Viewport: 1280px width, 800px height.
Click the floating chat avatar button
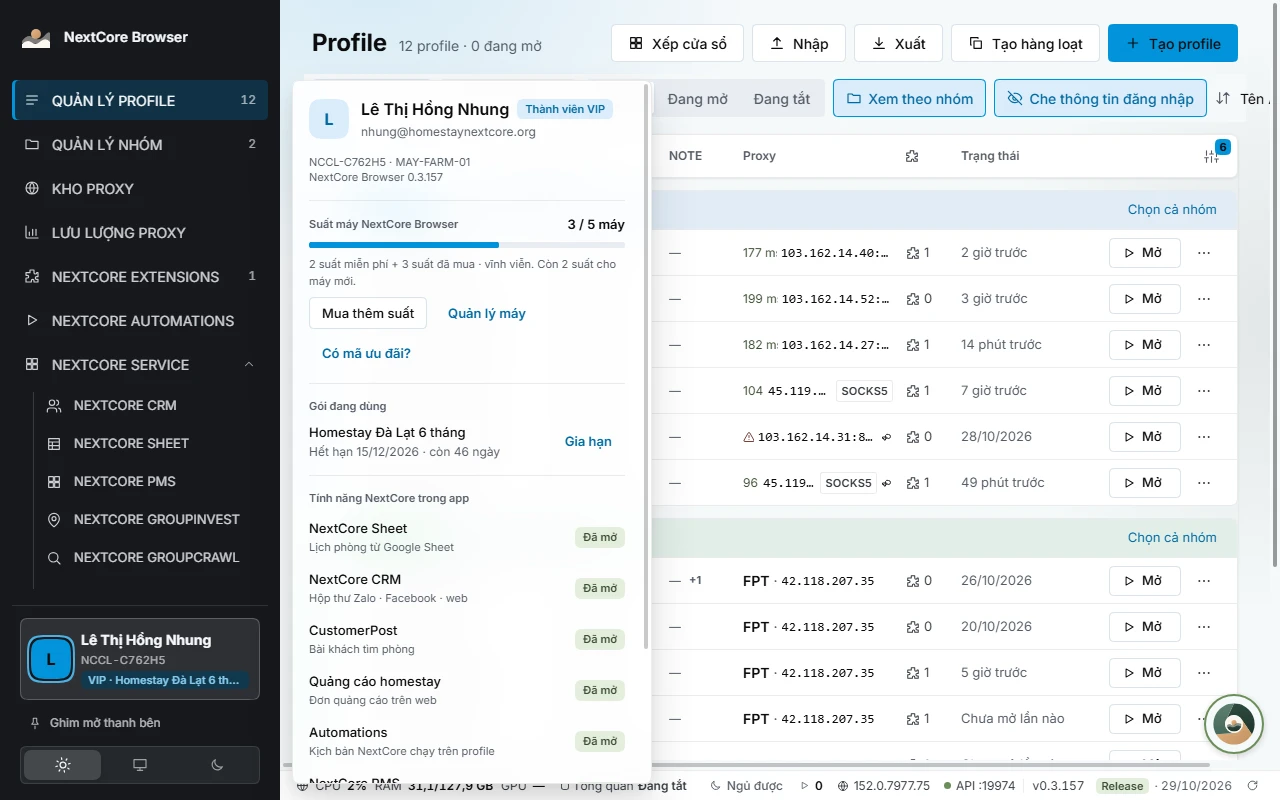tap(1233, 724)
